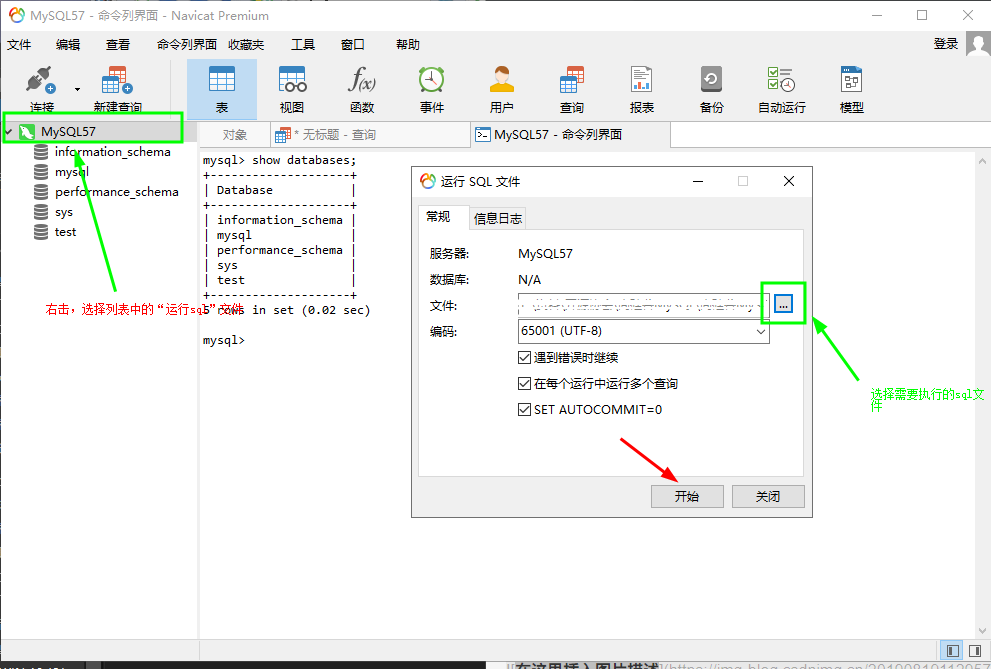Open the 文件 menu
This screenshot has width=991, height=669.
pos(19,45)
